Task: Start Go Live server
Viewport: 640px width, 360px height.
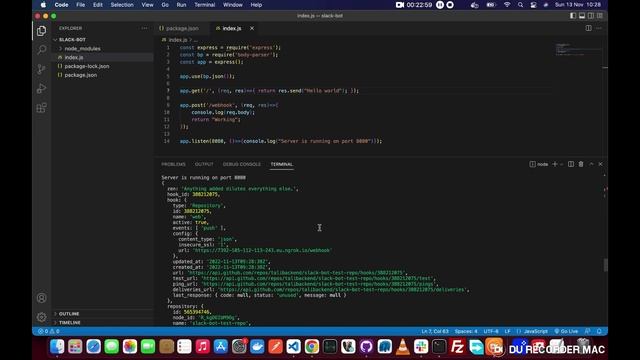Action: pyautogui.click(x=566, y=331)
